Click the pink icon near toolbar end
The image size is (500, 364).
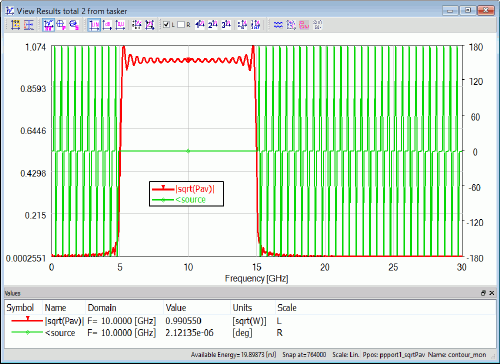tap(304, 25)
